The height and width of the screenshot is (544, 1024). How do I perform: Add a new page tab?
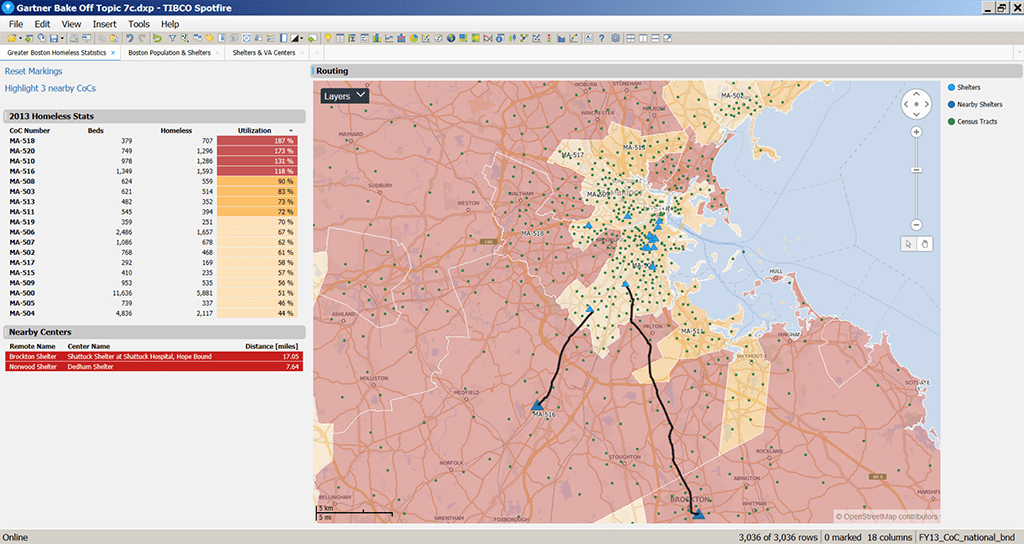(317, 52)
